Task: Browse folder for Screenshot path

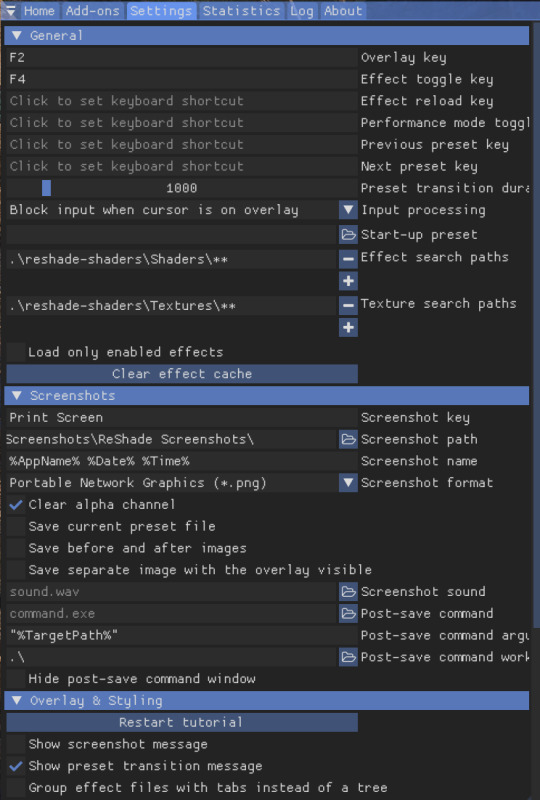Action: 348,439
